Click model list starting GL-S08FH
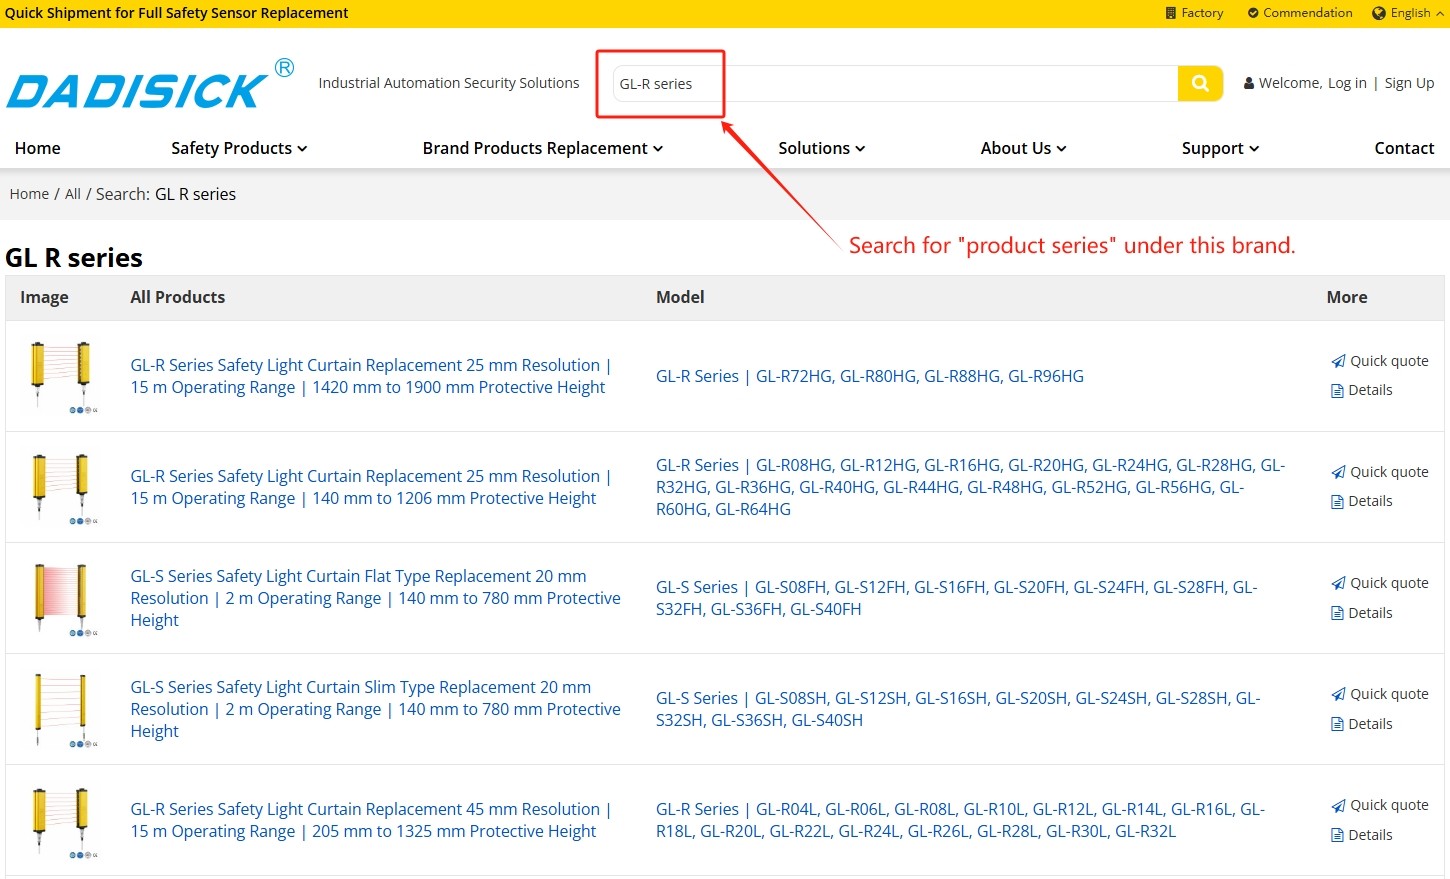The image size is (1450, 879). coord(957,598)
